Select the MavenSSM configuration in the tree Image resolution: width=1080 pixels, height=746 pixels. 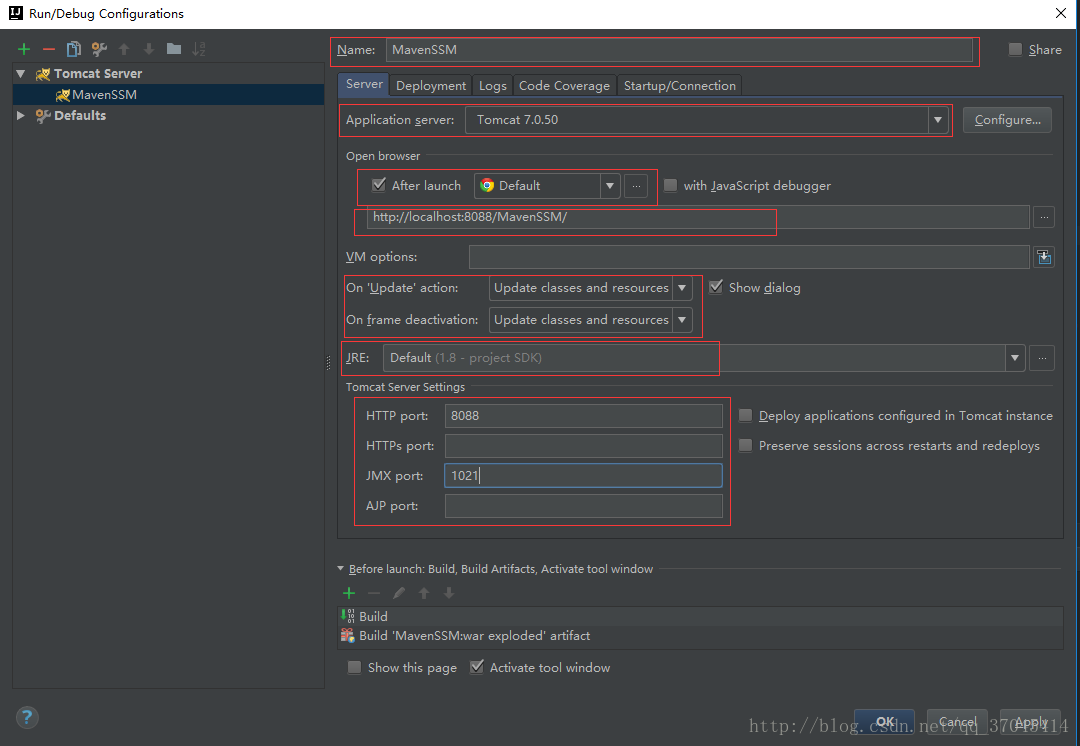click(x=168, y=95)
